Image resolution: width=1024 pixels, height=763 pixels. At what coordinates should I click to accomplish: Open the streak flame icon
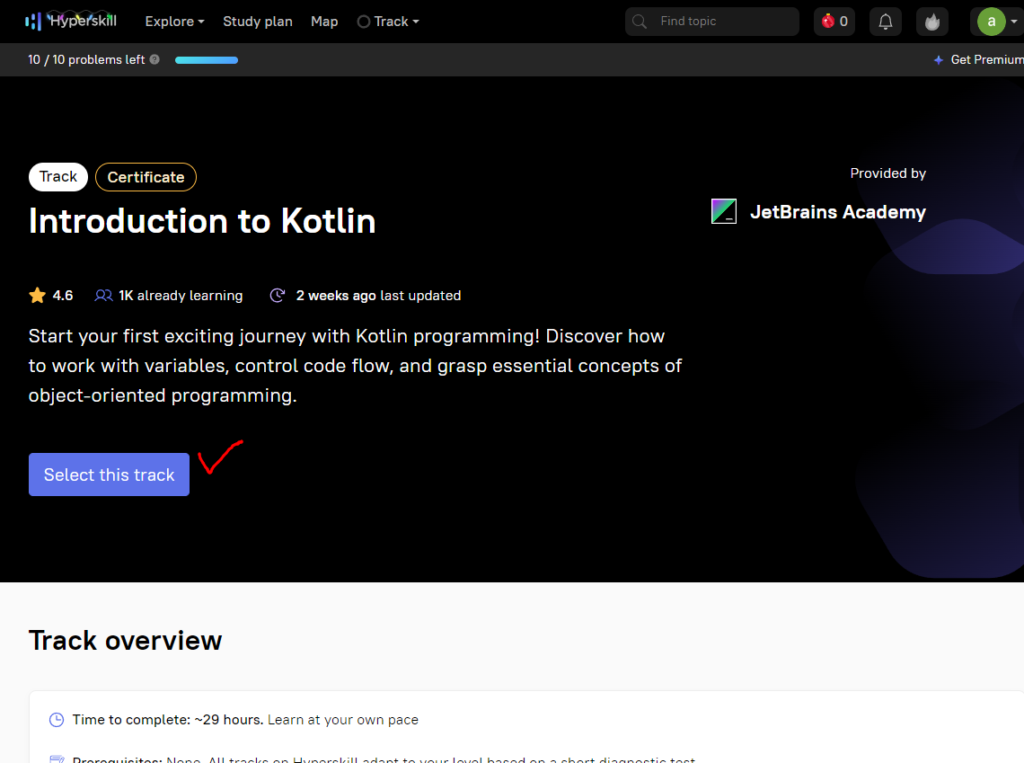pyautogui.click(x=932, y=22)
